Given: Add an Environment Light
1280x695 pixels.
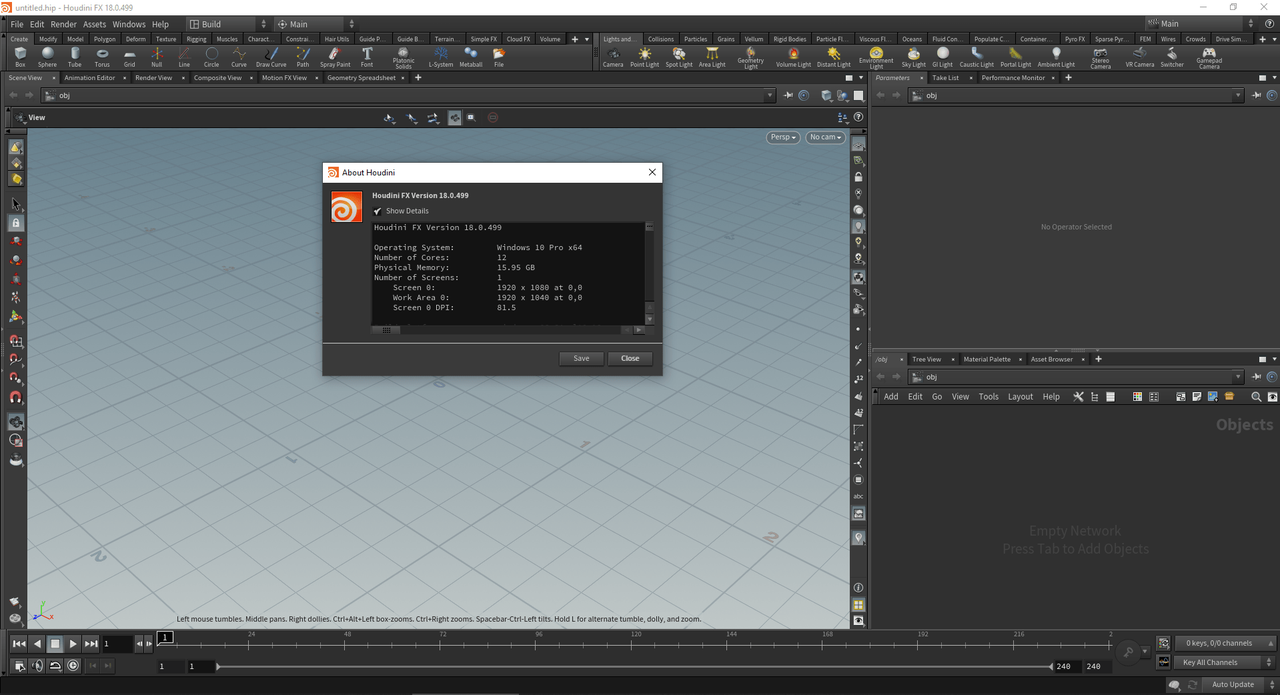Looking at the screenshot, I should coord(876,58).
